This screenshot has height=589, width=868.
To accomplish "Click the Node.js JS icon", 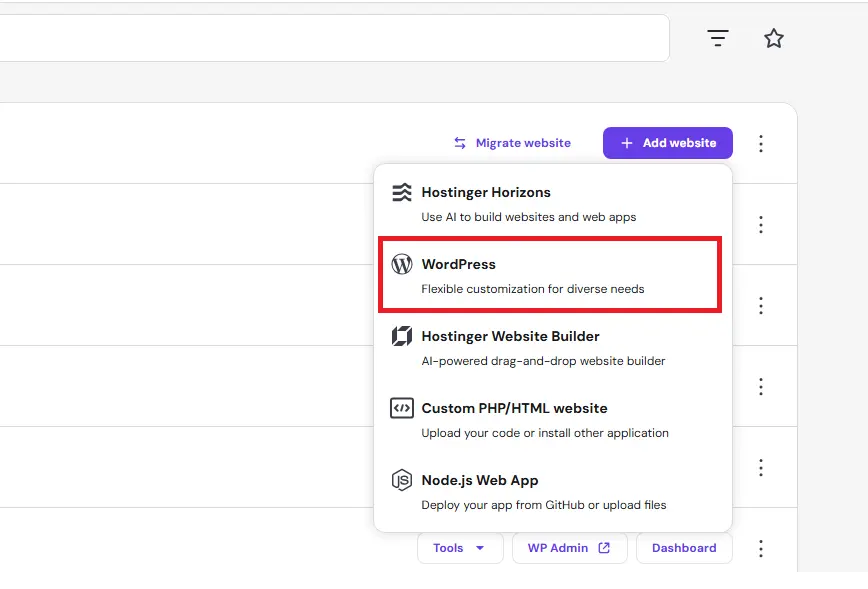I will (403, 480).
